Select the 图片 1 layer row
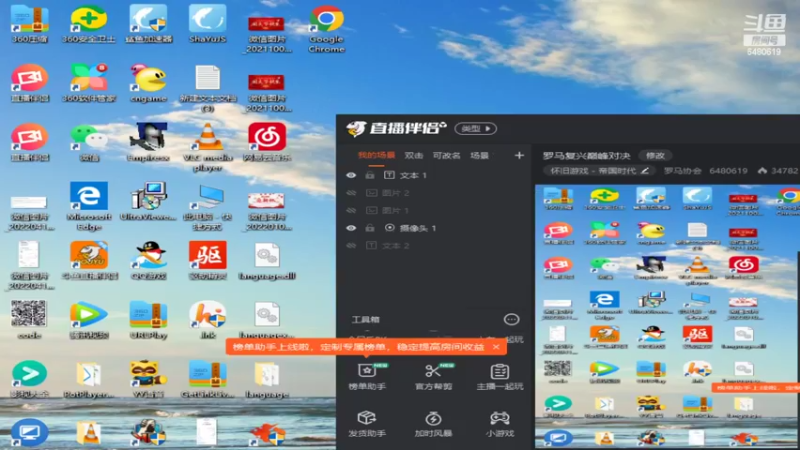Viewport: 800px width, 450px height. [x=434, y=210]
